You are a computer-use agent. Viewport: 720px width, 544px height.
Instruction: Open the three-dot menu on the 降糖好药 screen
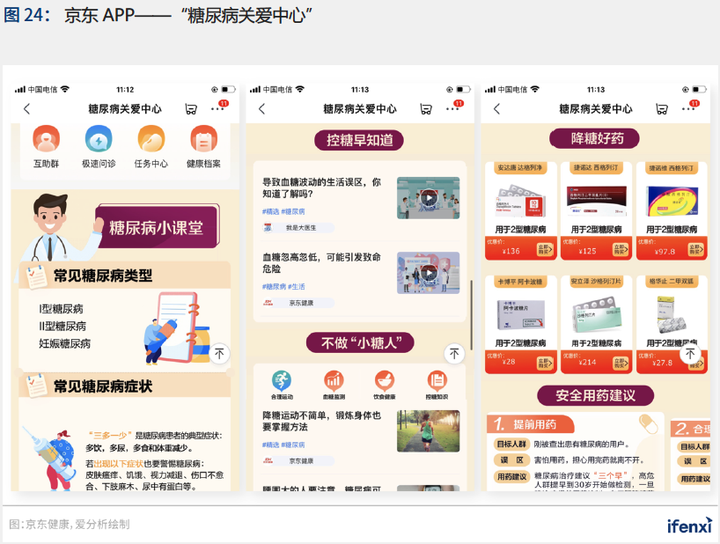(x=687, y=109)
